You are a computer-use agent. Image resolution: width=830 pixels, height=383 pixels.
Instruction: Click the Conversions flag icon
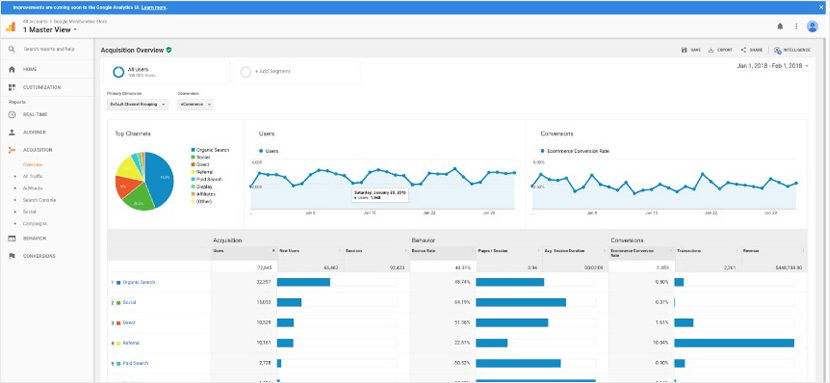pyautogui.click(x=12, y=256)
